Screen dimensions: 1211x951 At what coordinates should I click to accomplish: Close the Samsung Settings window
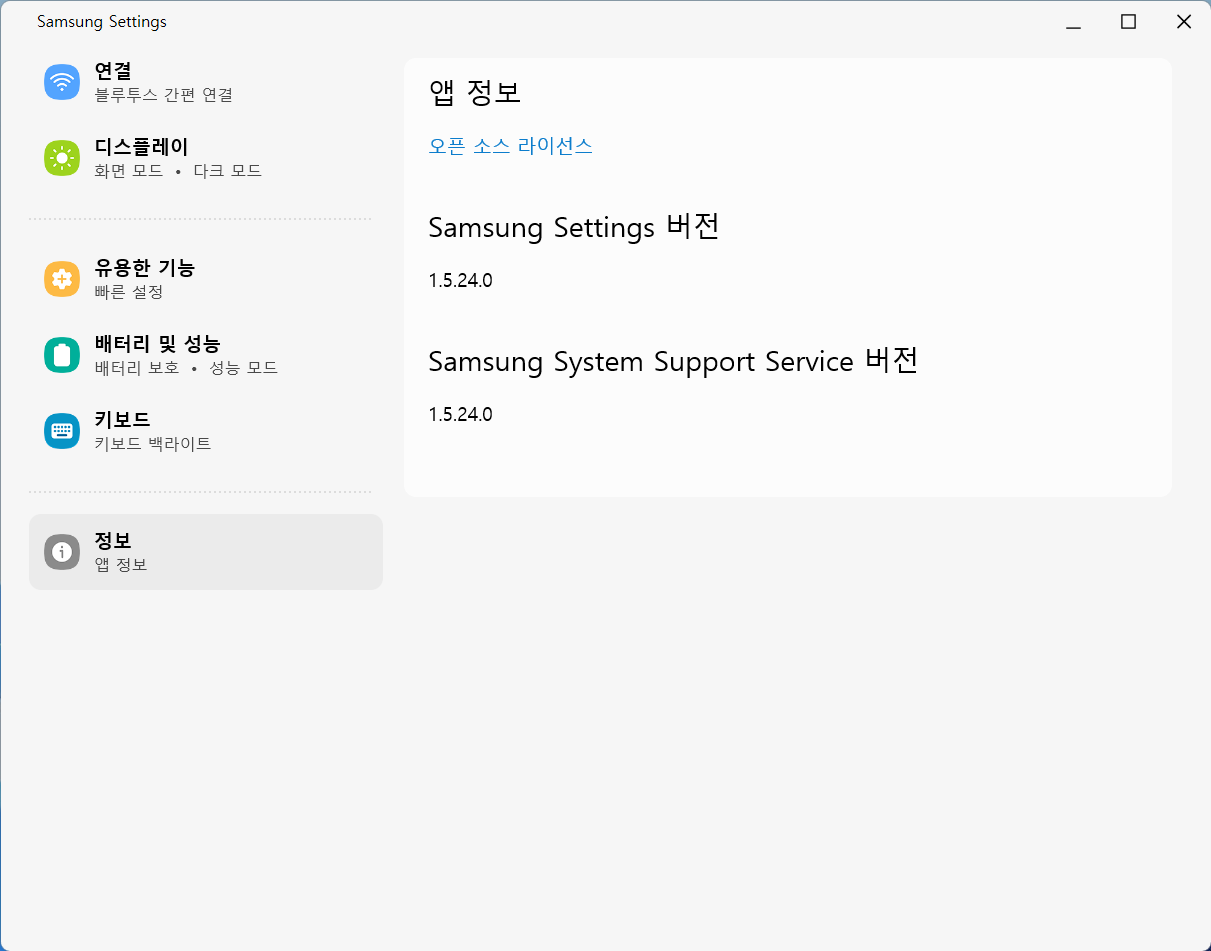(1183, 22)
